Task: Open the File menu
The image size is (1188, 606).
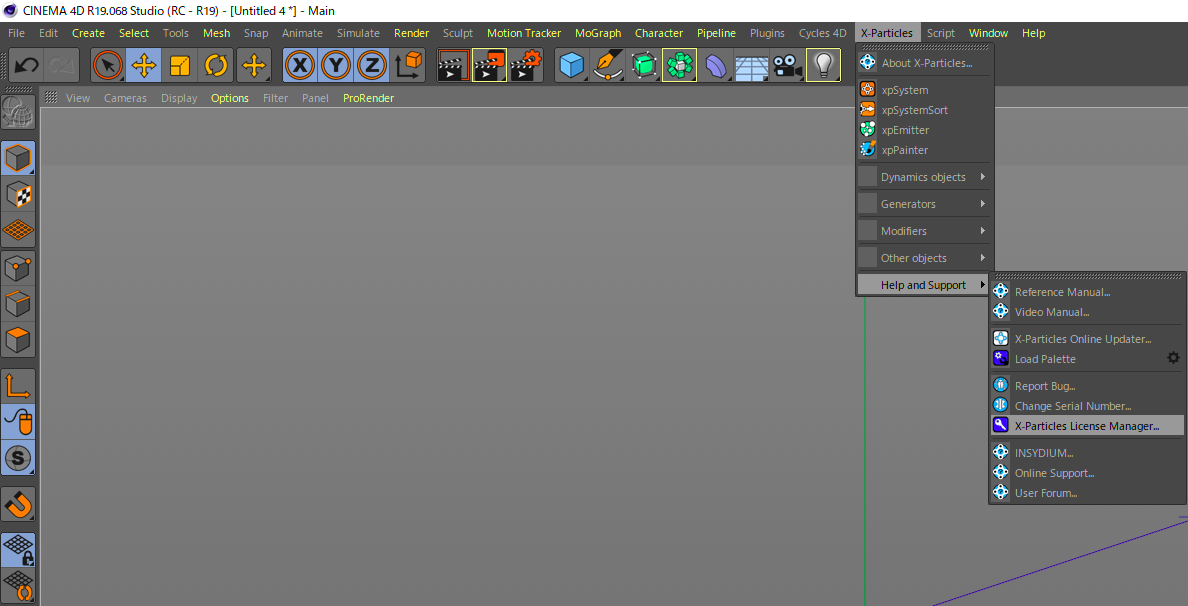Action: 16,33
